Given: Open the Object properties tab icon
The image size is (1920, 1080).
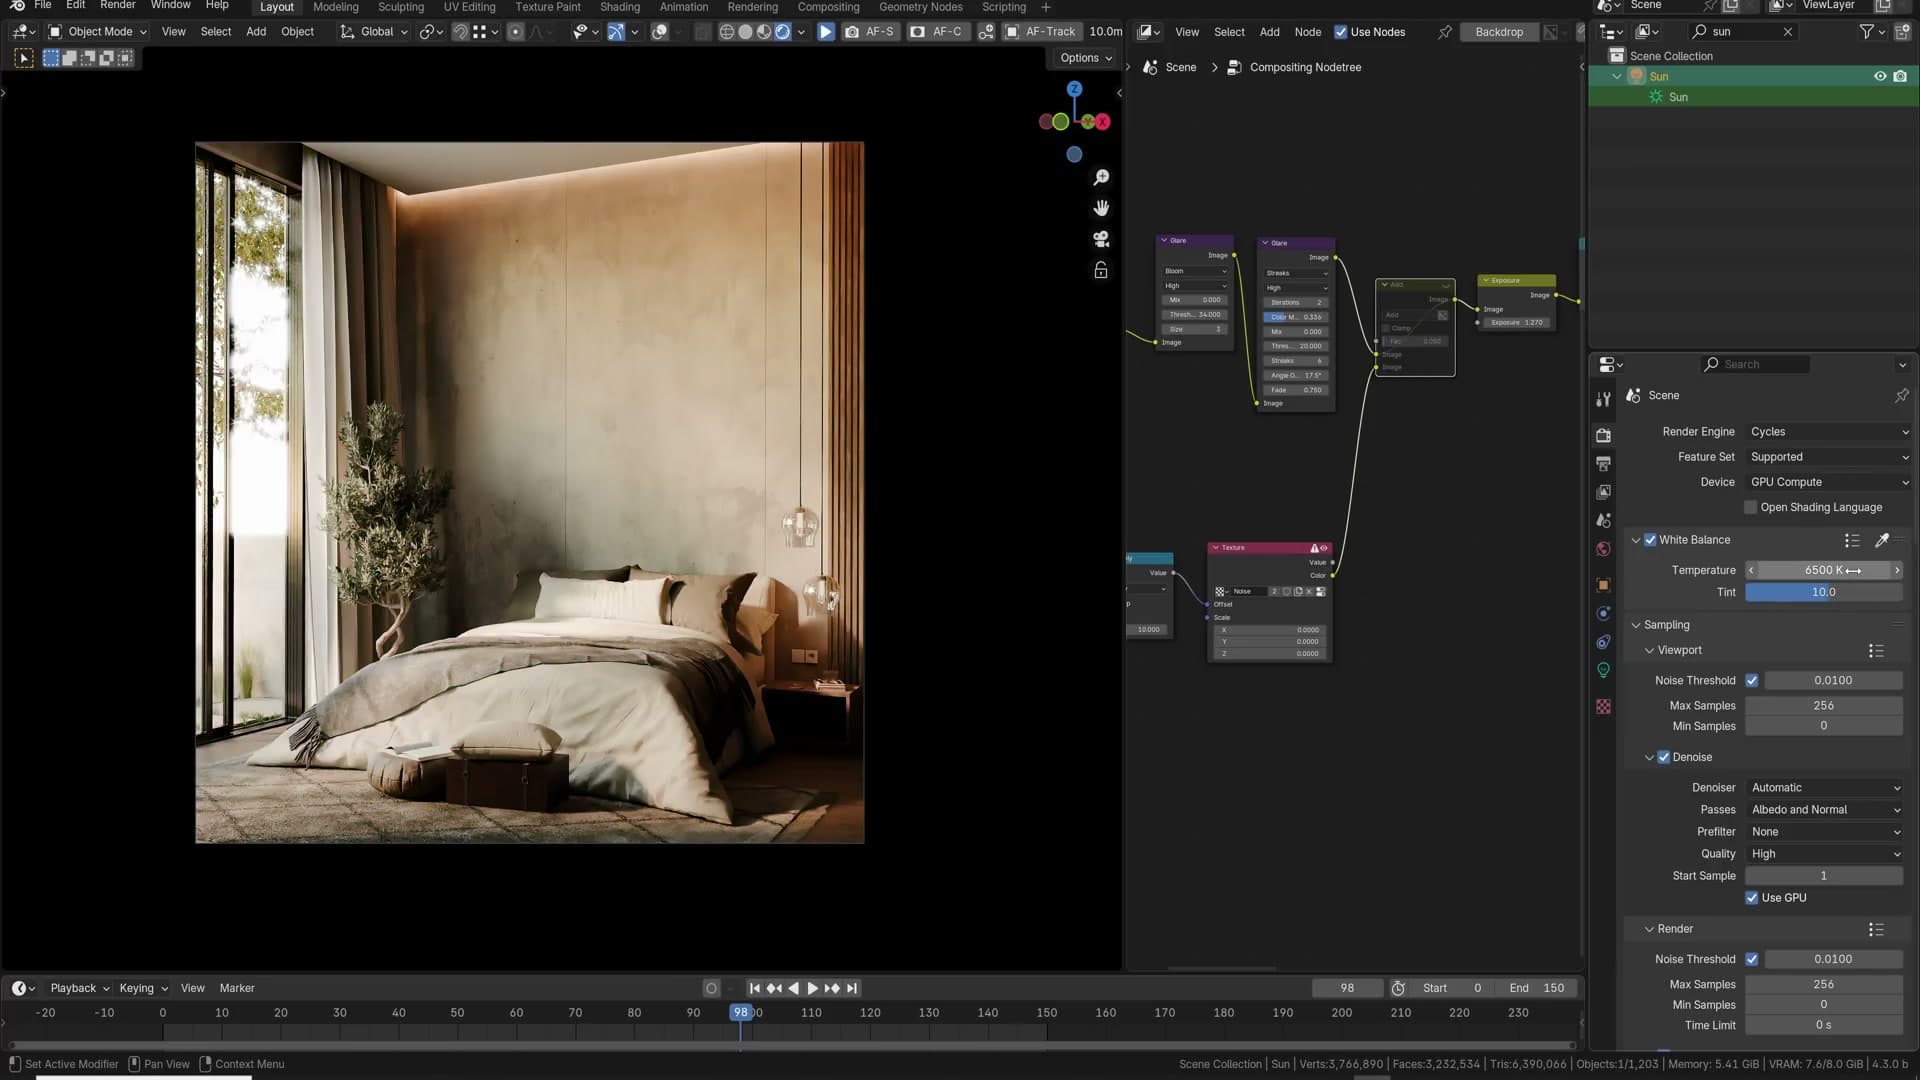Looking at the screenshot, I should tap(1604, 585).
